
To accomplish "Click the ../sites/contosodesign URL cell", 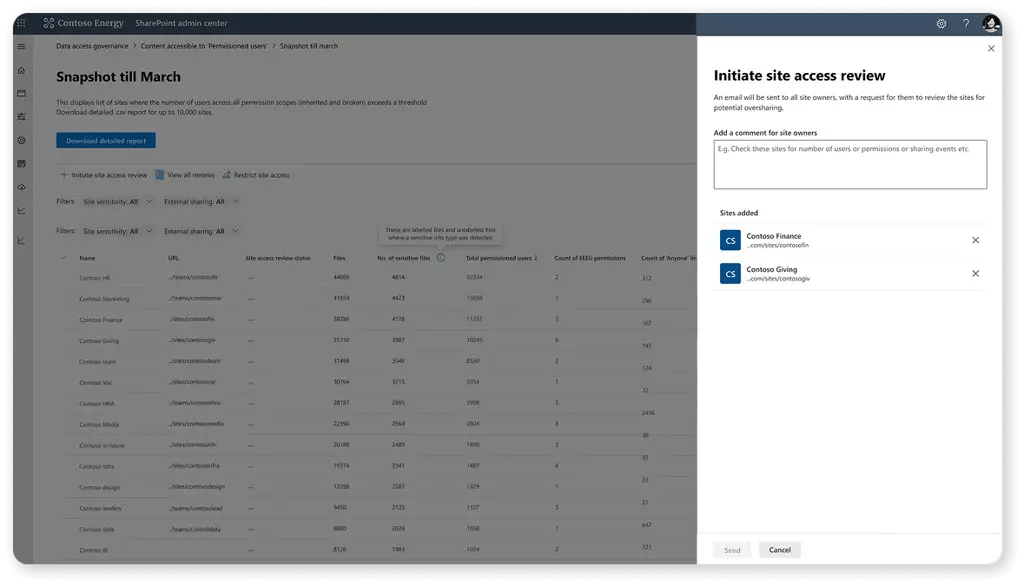I will (196, 487).
